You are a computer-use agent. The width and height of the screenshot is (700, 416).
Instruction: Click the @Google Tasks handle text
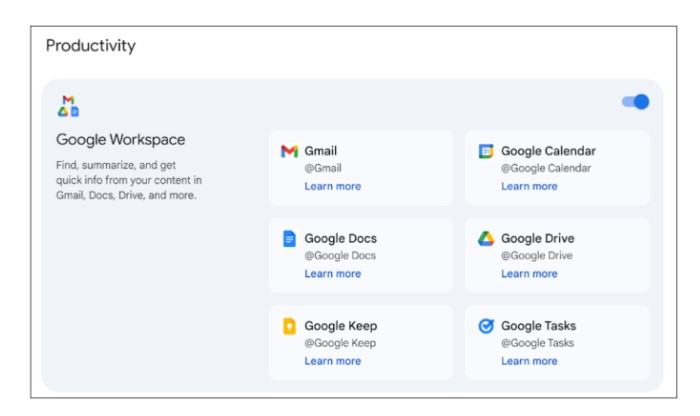538,343
